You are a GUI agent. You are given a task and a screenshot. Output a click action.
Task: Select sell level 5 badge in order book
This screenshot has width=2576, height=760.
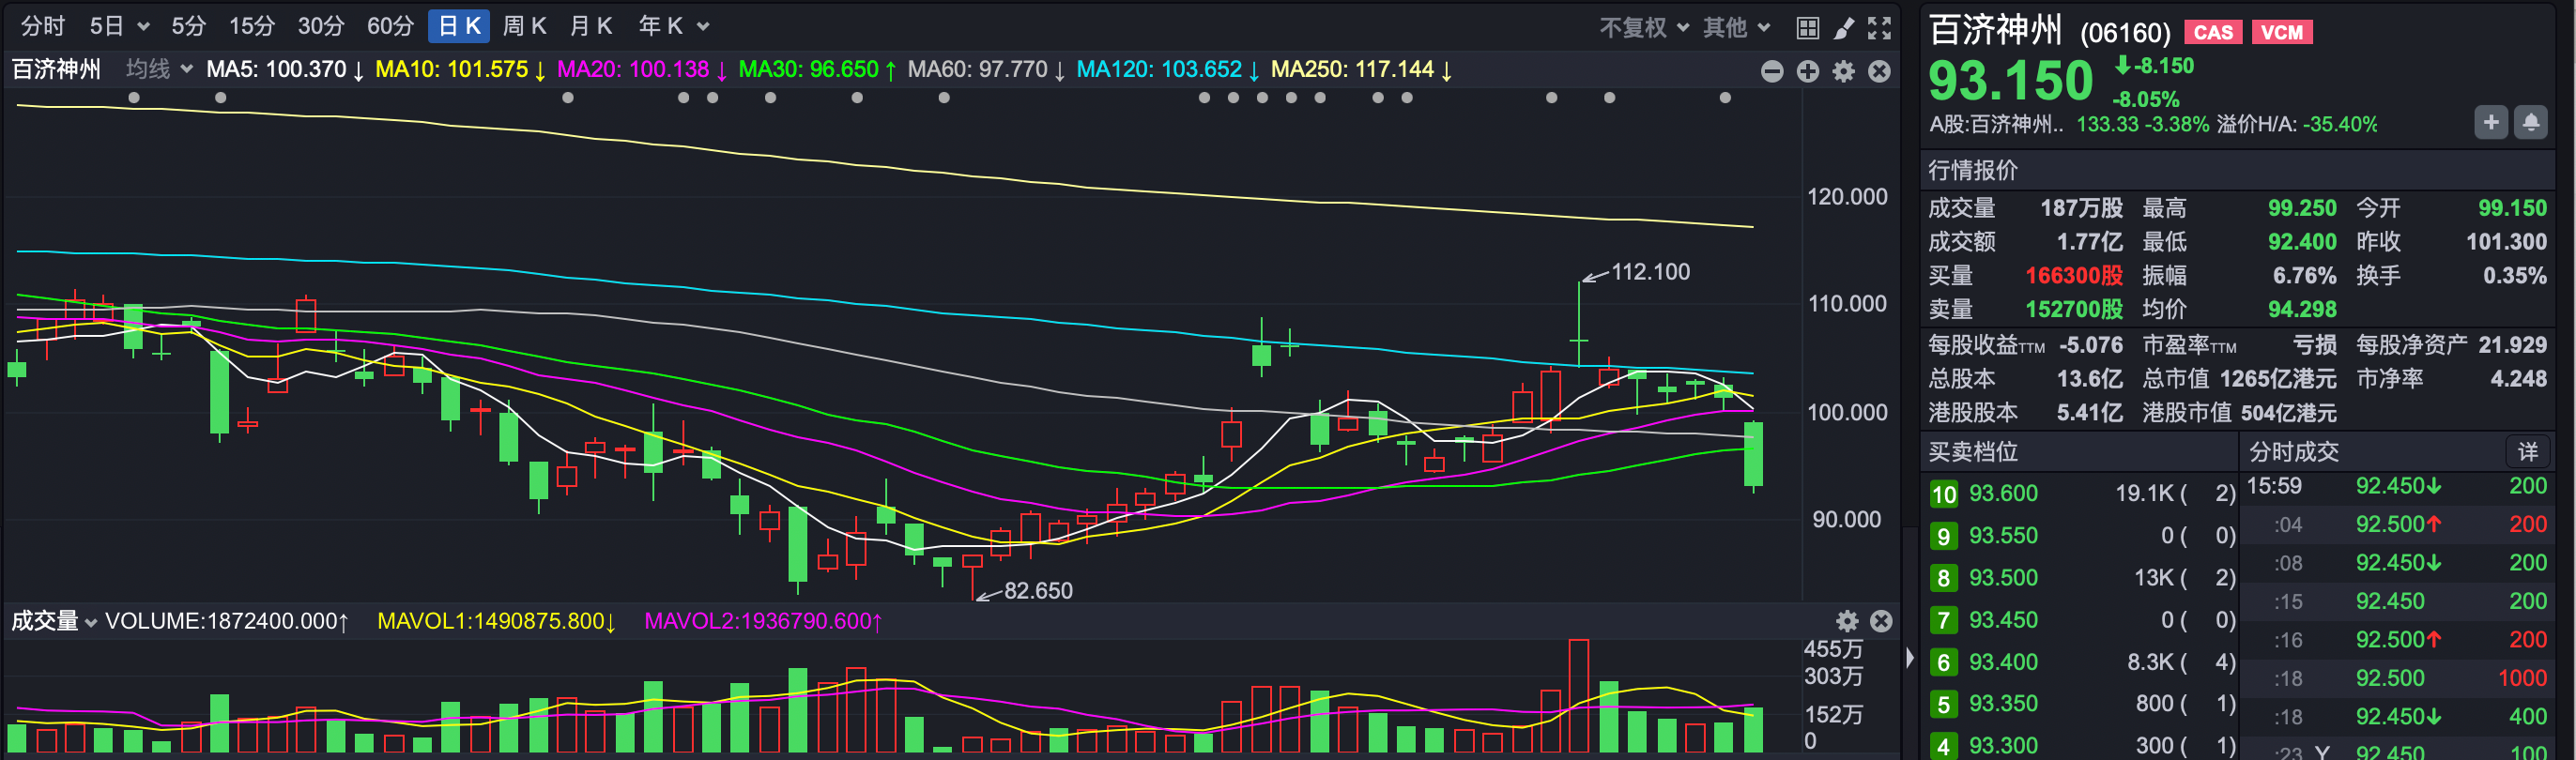click(x=1943, y=704)
